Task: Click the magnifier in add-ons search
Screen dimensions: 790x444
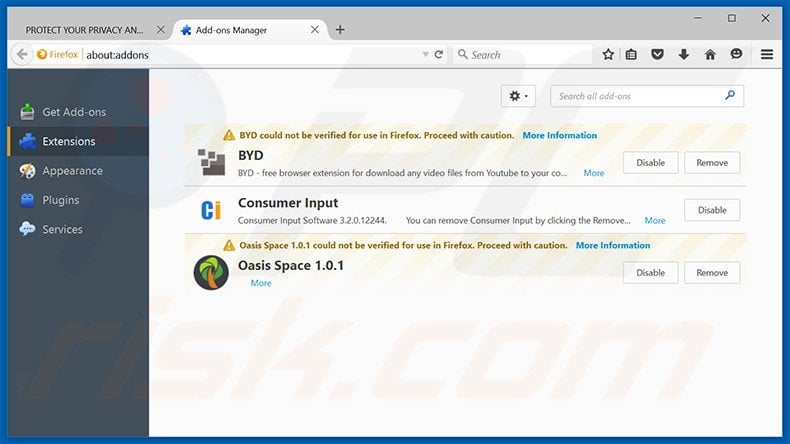Action: (x=730, y=95)
